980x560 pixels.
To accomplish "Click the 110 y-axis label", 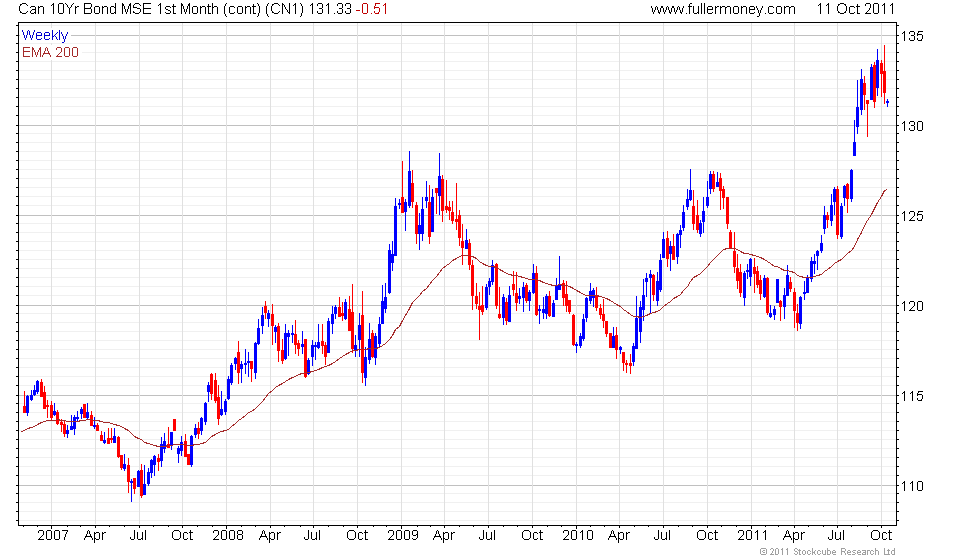I will tap(912, 486).
